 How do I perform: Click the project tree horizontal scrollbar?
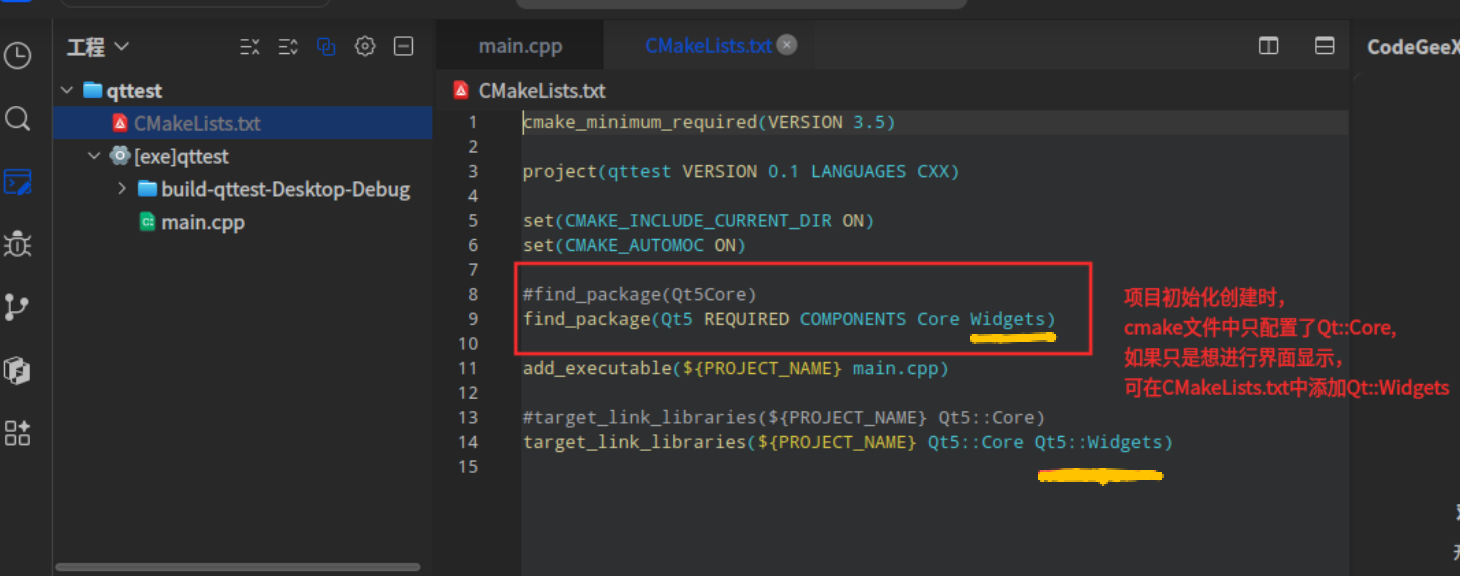click(238, 567)
